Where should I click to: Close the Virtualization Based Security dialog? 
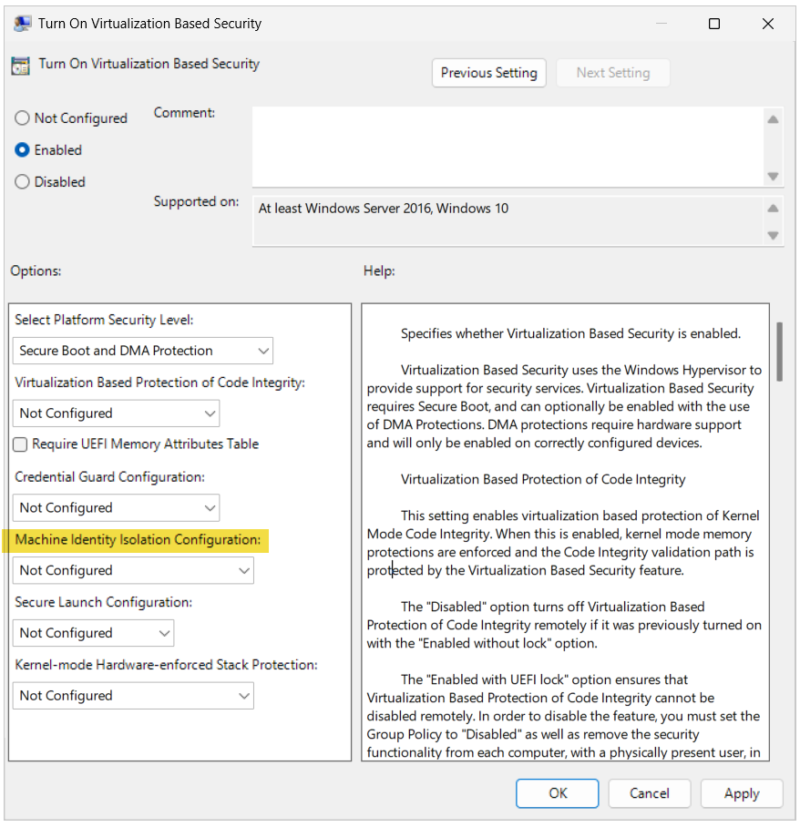[x=768, y=24]
